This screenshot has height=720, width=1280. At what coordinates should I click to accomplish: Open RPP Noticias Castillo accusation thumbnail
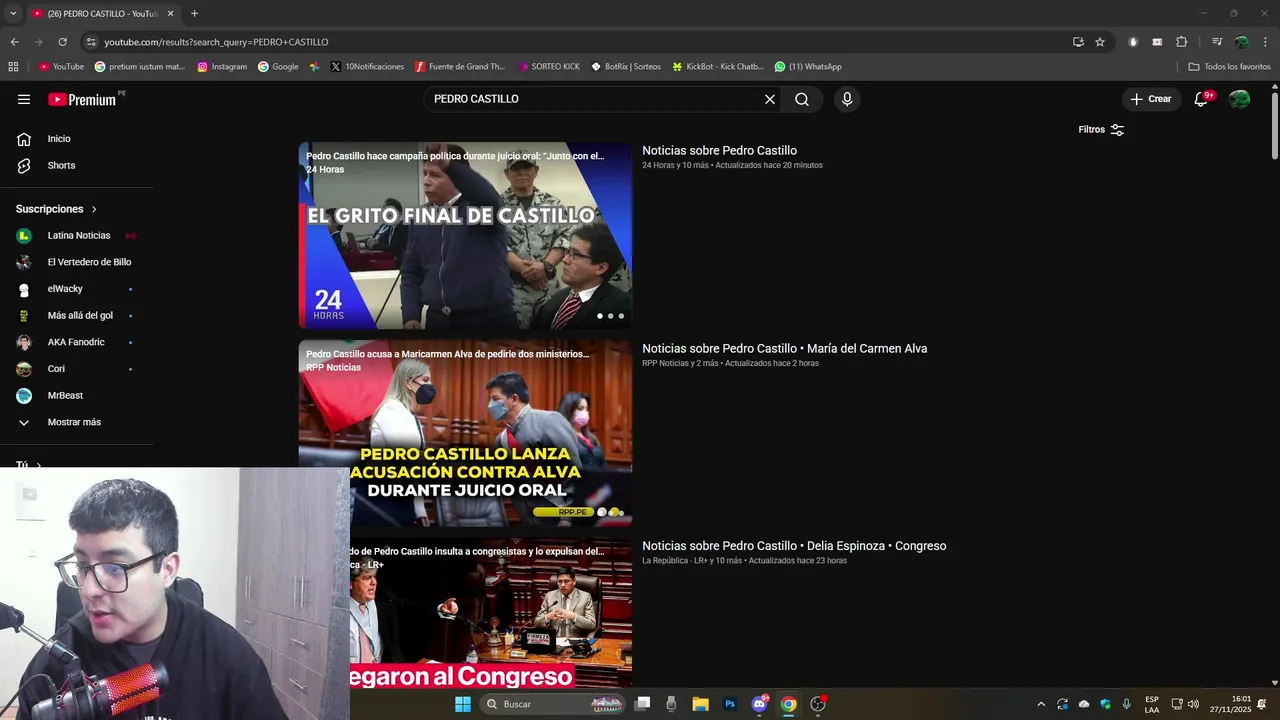click(465, 434)
